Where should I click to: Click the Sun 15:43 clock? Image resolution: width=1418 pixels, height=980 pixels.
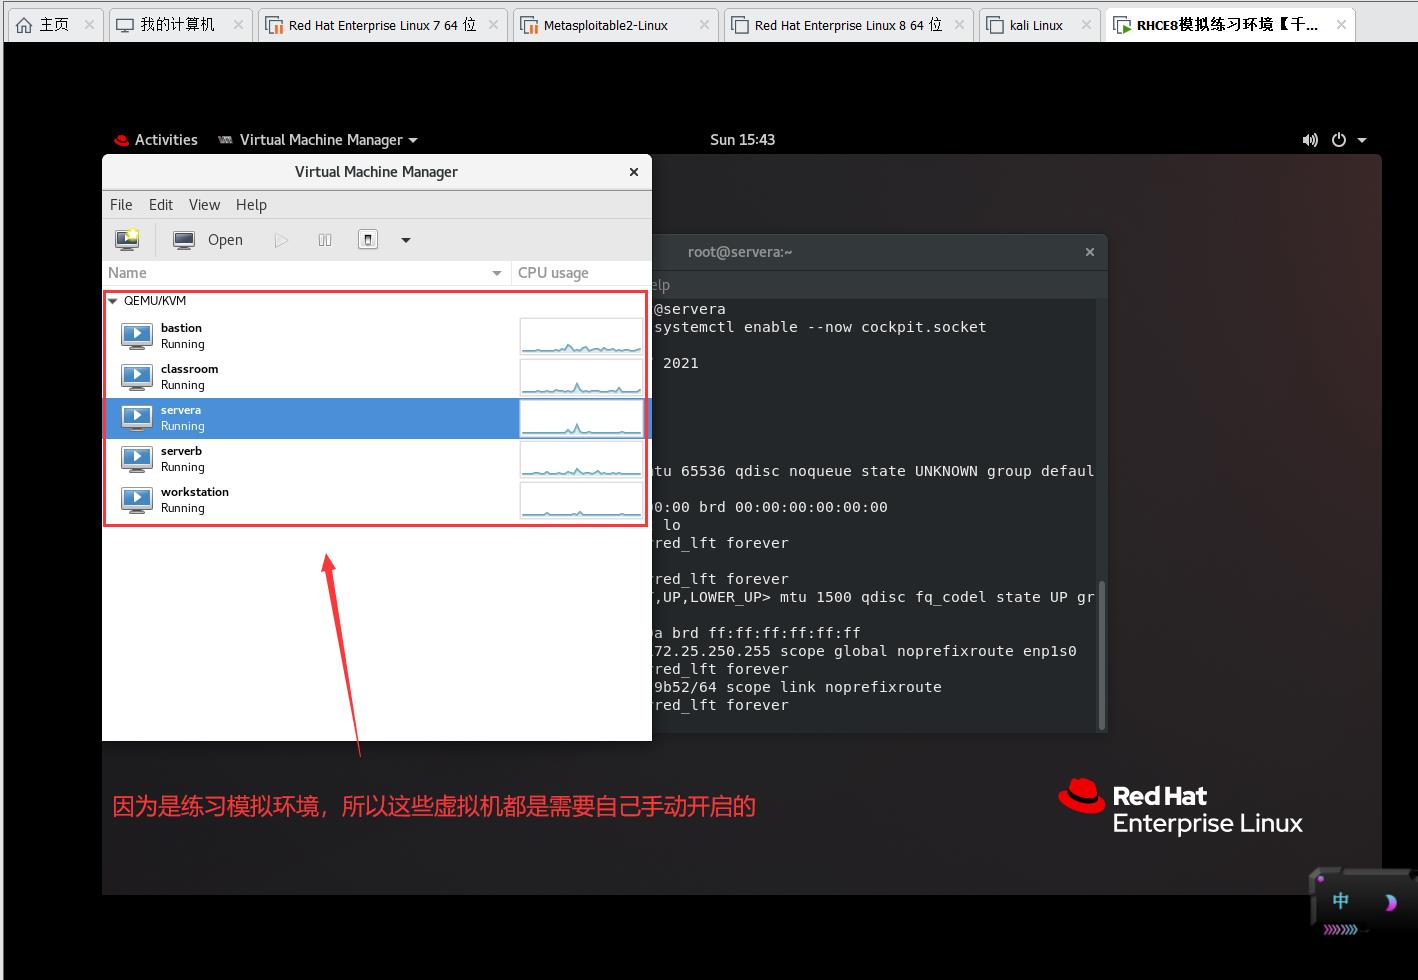742,140
